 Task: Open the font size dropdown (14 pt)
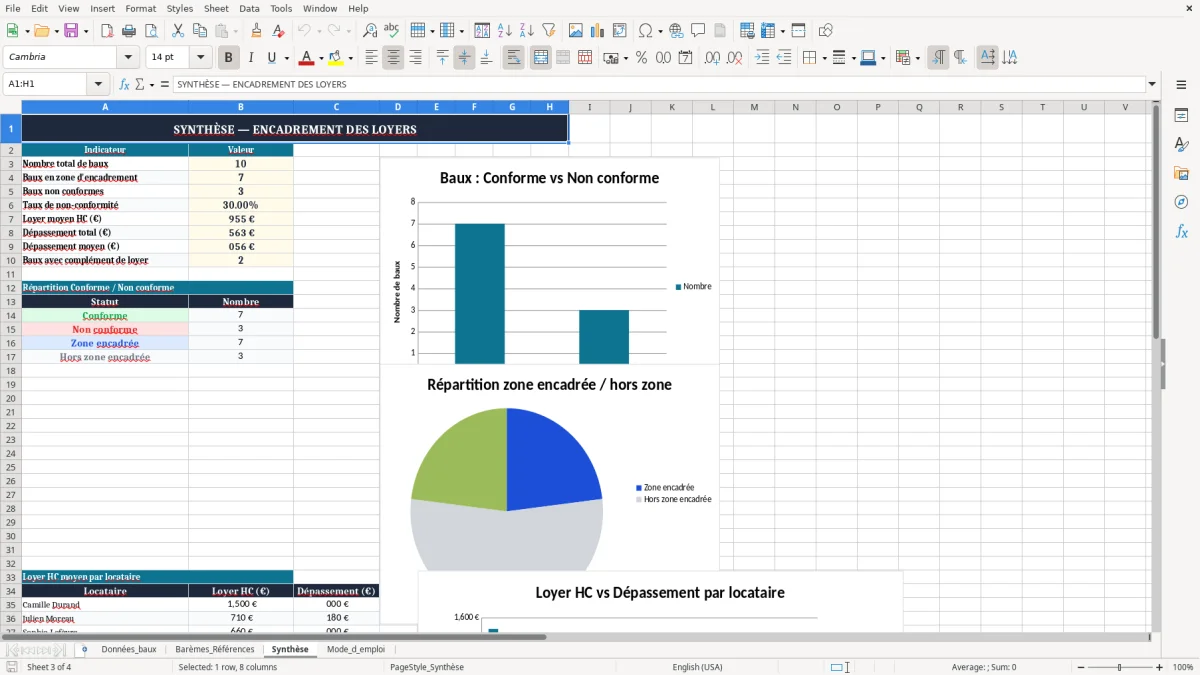[x=201, y=57]
